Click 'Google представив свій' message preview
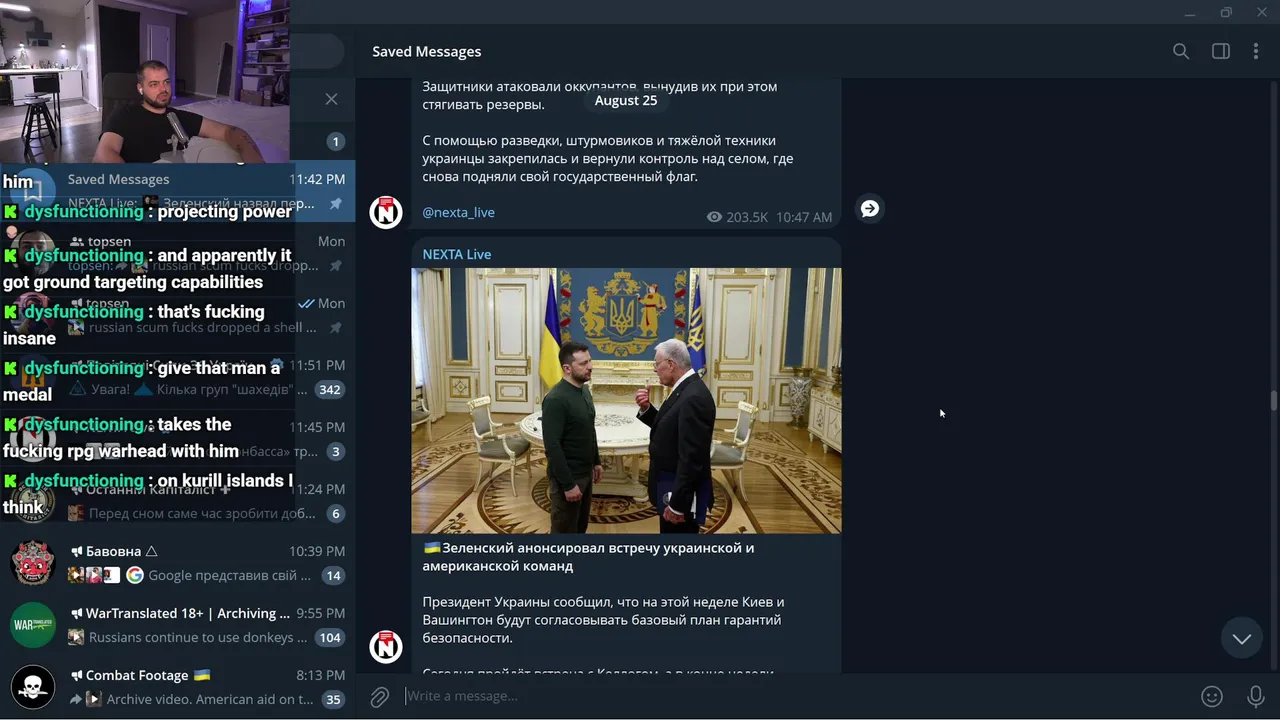The width and height of the screenshot is (1280, 720). [x=230, y=575]
